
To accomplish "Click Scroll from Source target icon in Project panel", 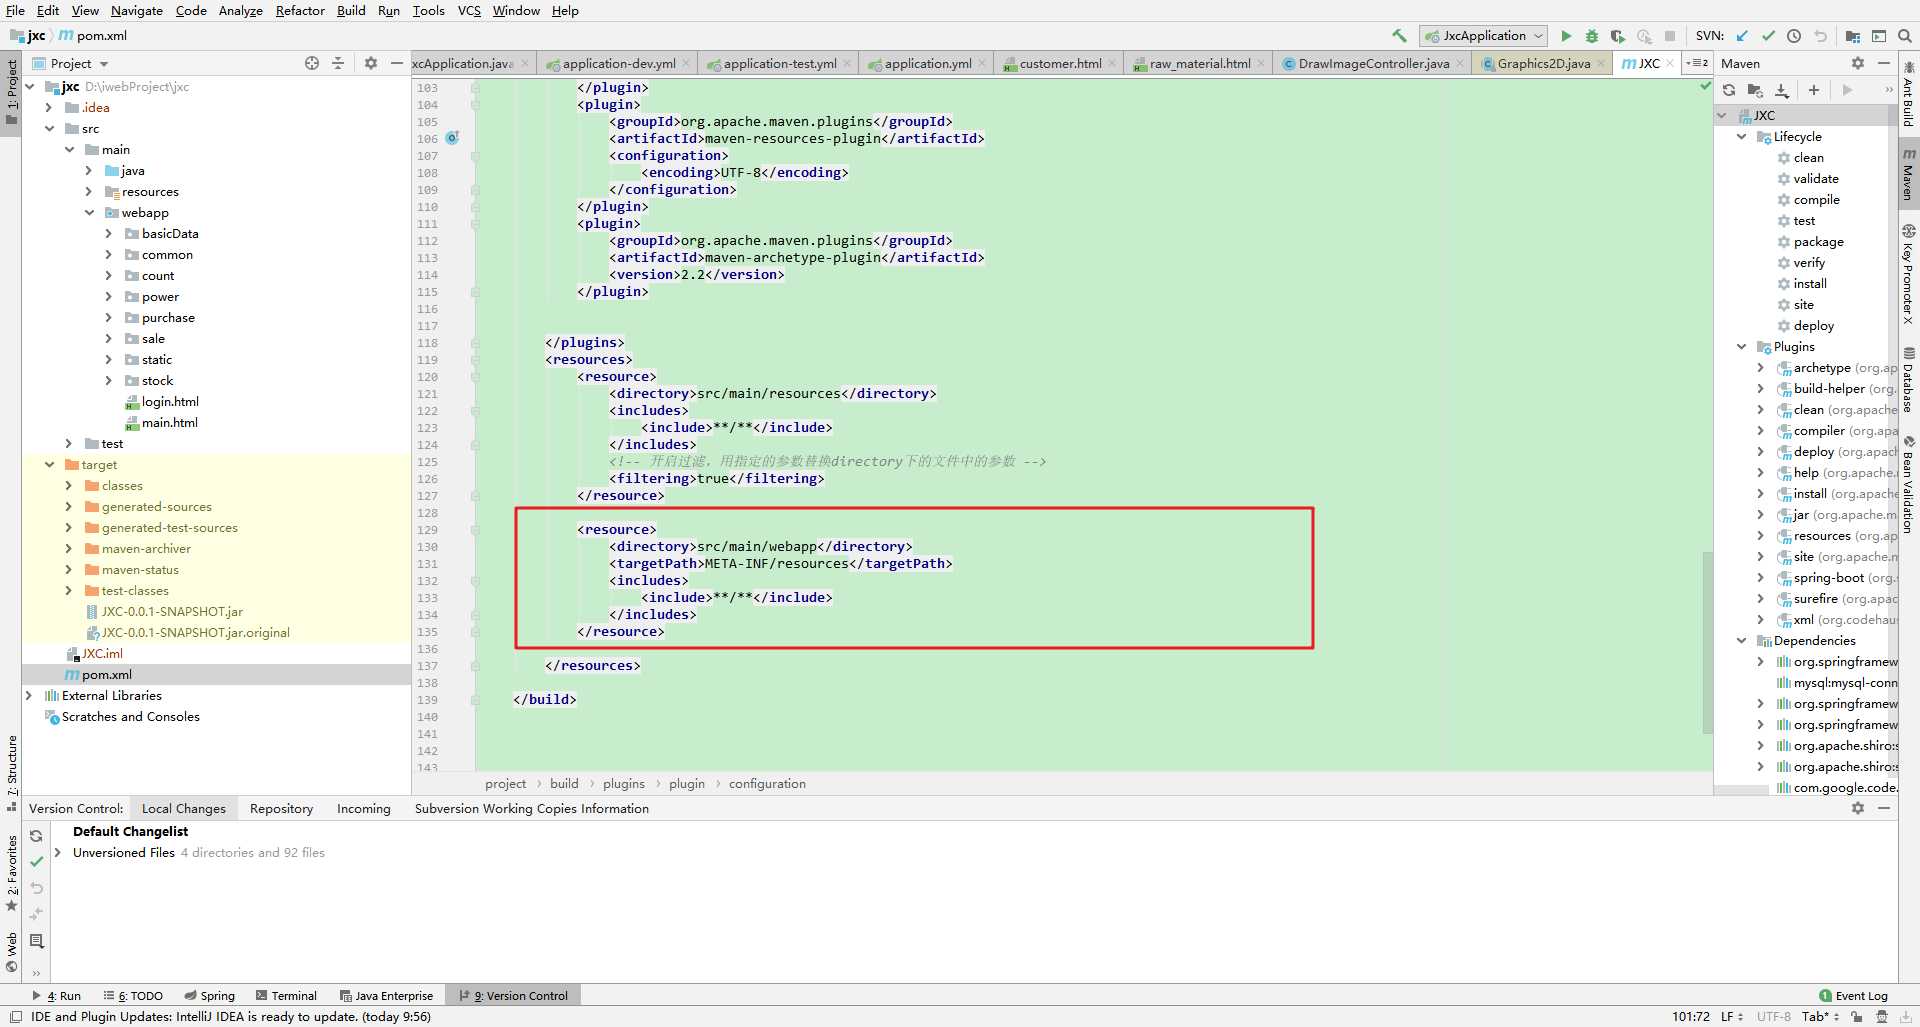I will (x=312, y=63).
